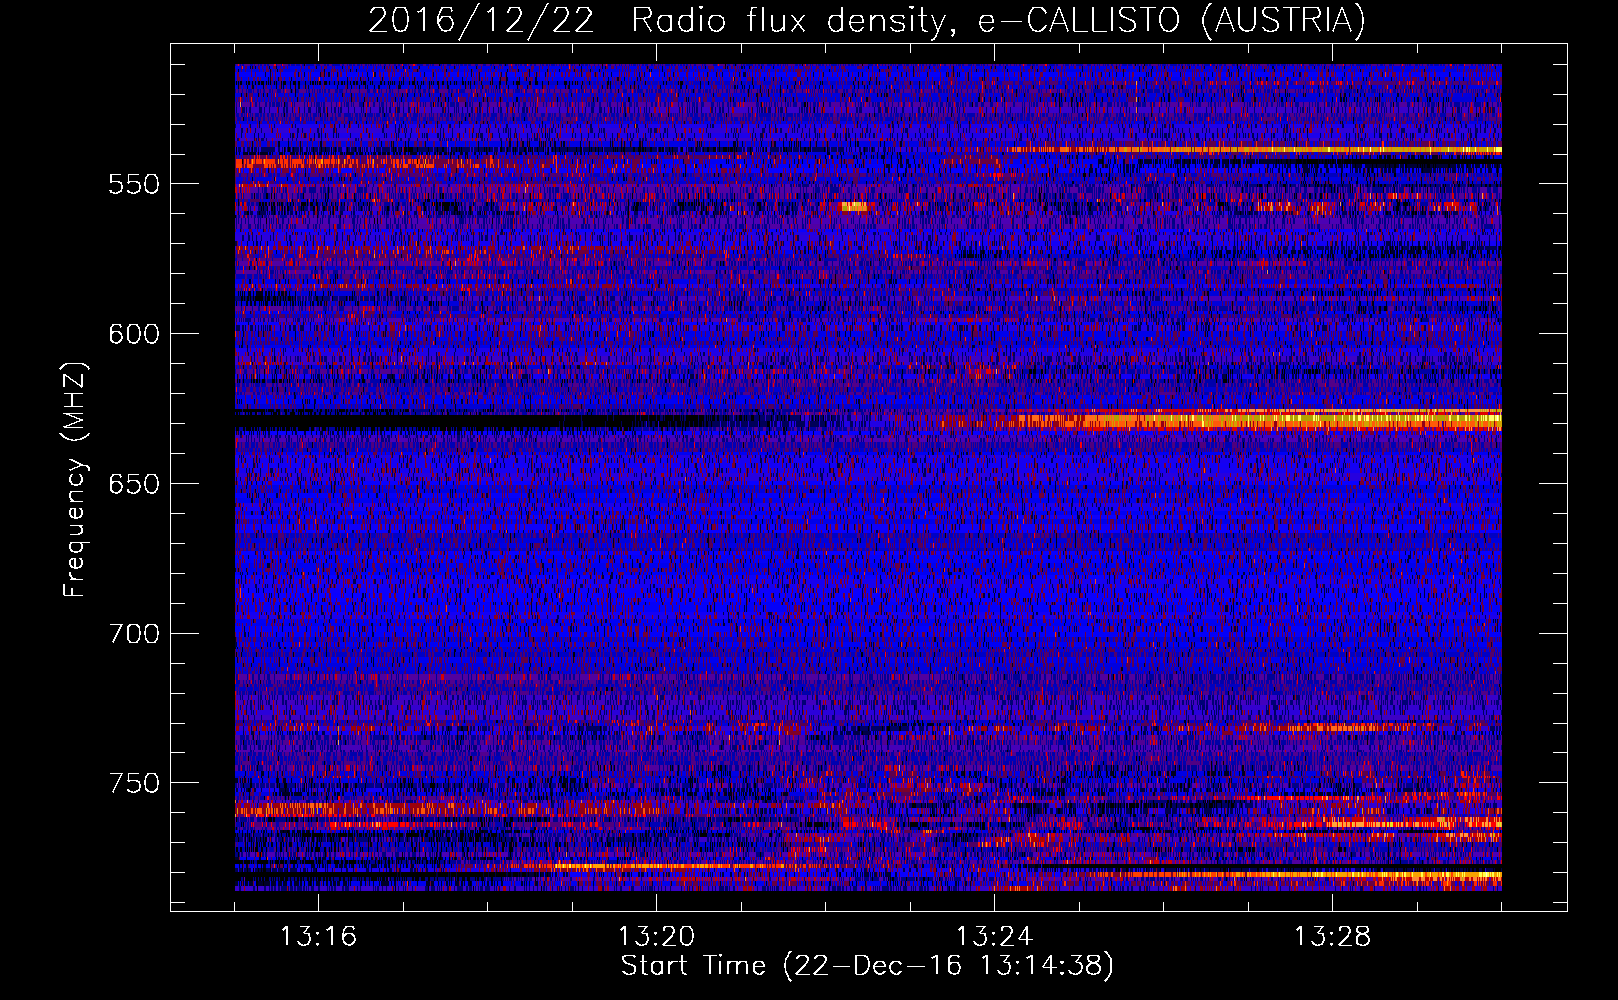Click the 13:24 time tick label
Viewport: 1618px width, 1000px height.
click(994, 937)
